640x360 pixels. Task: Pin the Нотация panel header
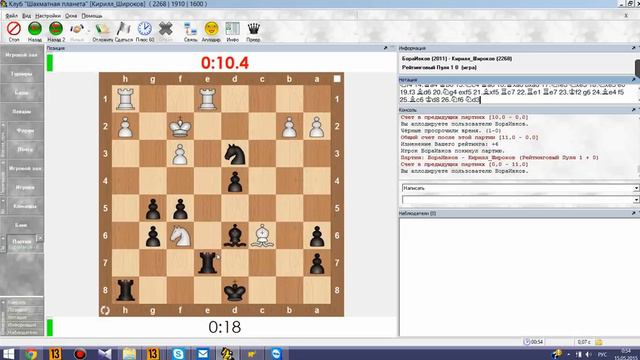coord(633,80)
